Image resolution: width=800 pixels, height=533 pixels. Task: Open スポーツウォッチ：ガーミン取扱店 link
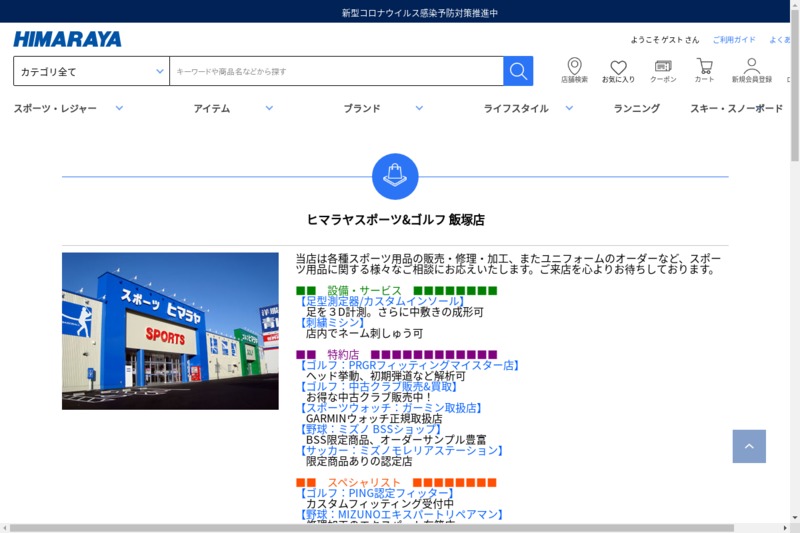[x=390, y=408]
